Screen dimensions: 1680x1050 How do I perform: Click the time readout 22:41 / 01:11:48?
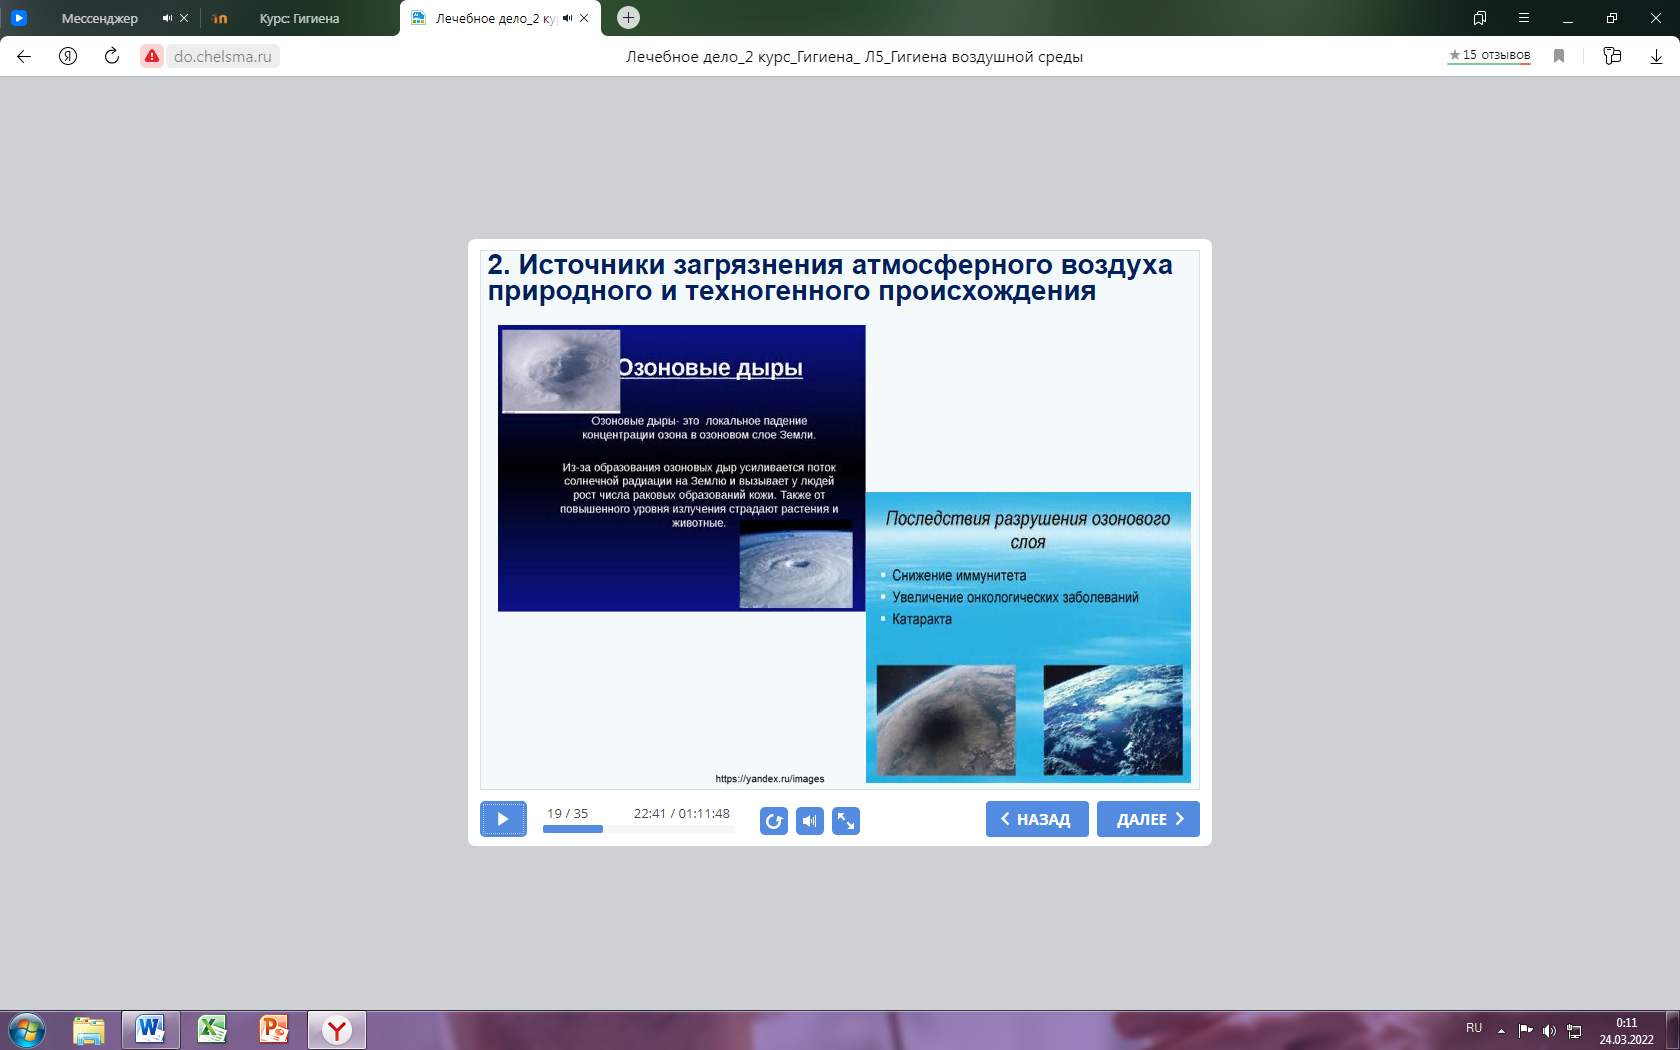(x=682, y=814)
